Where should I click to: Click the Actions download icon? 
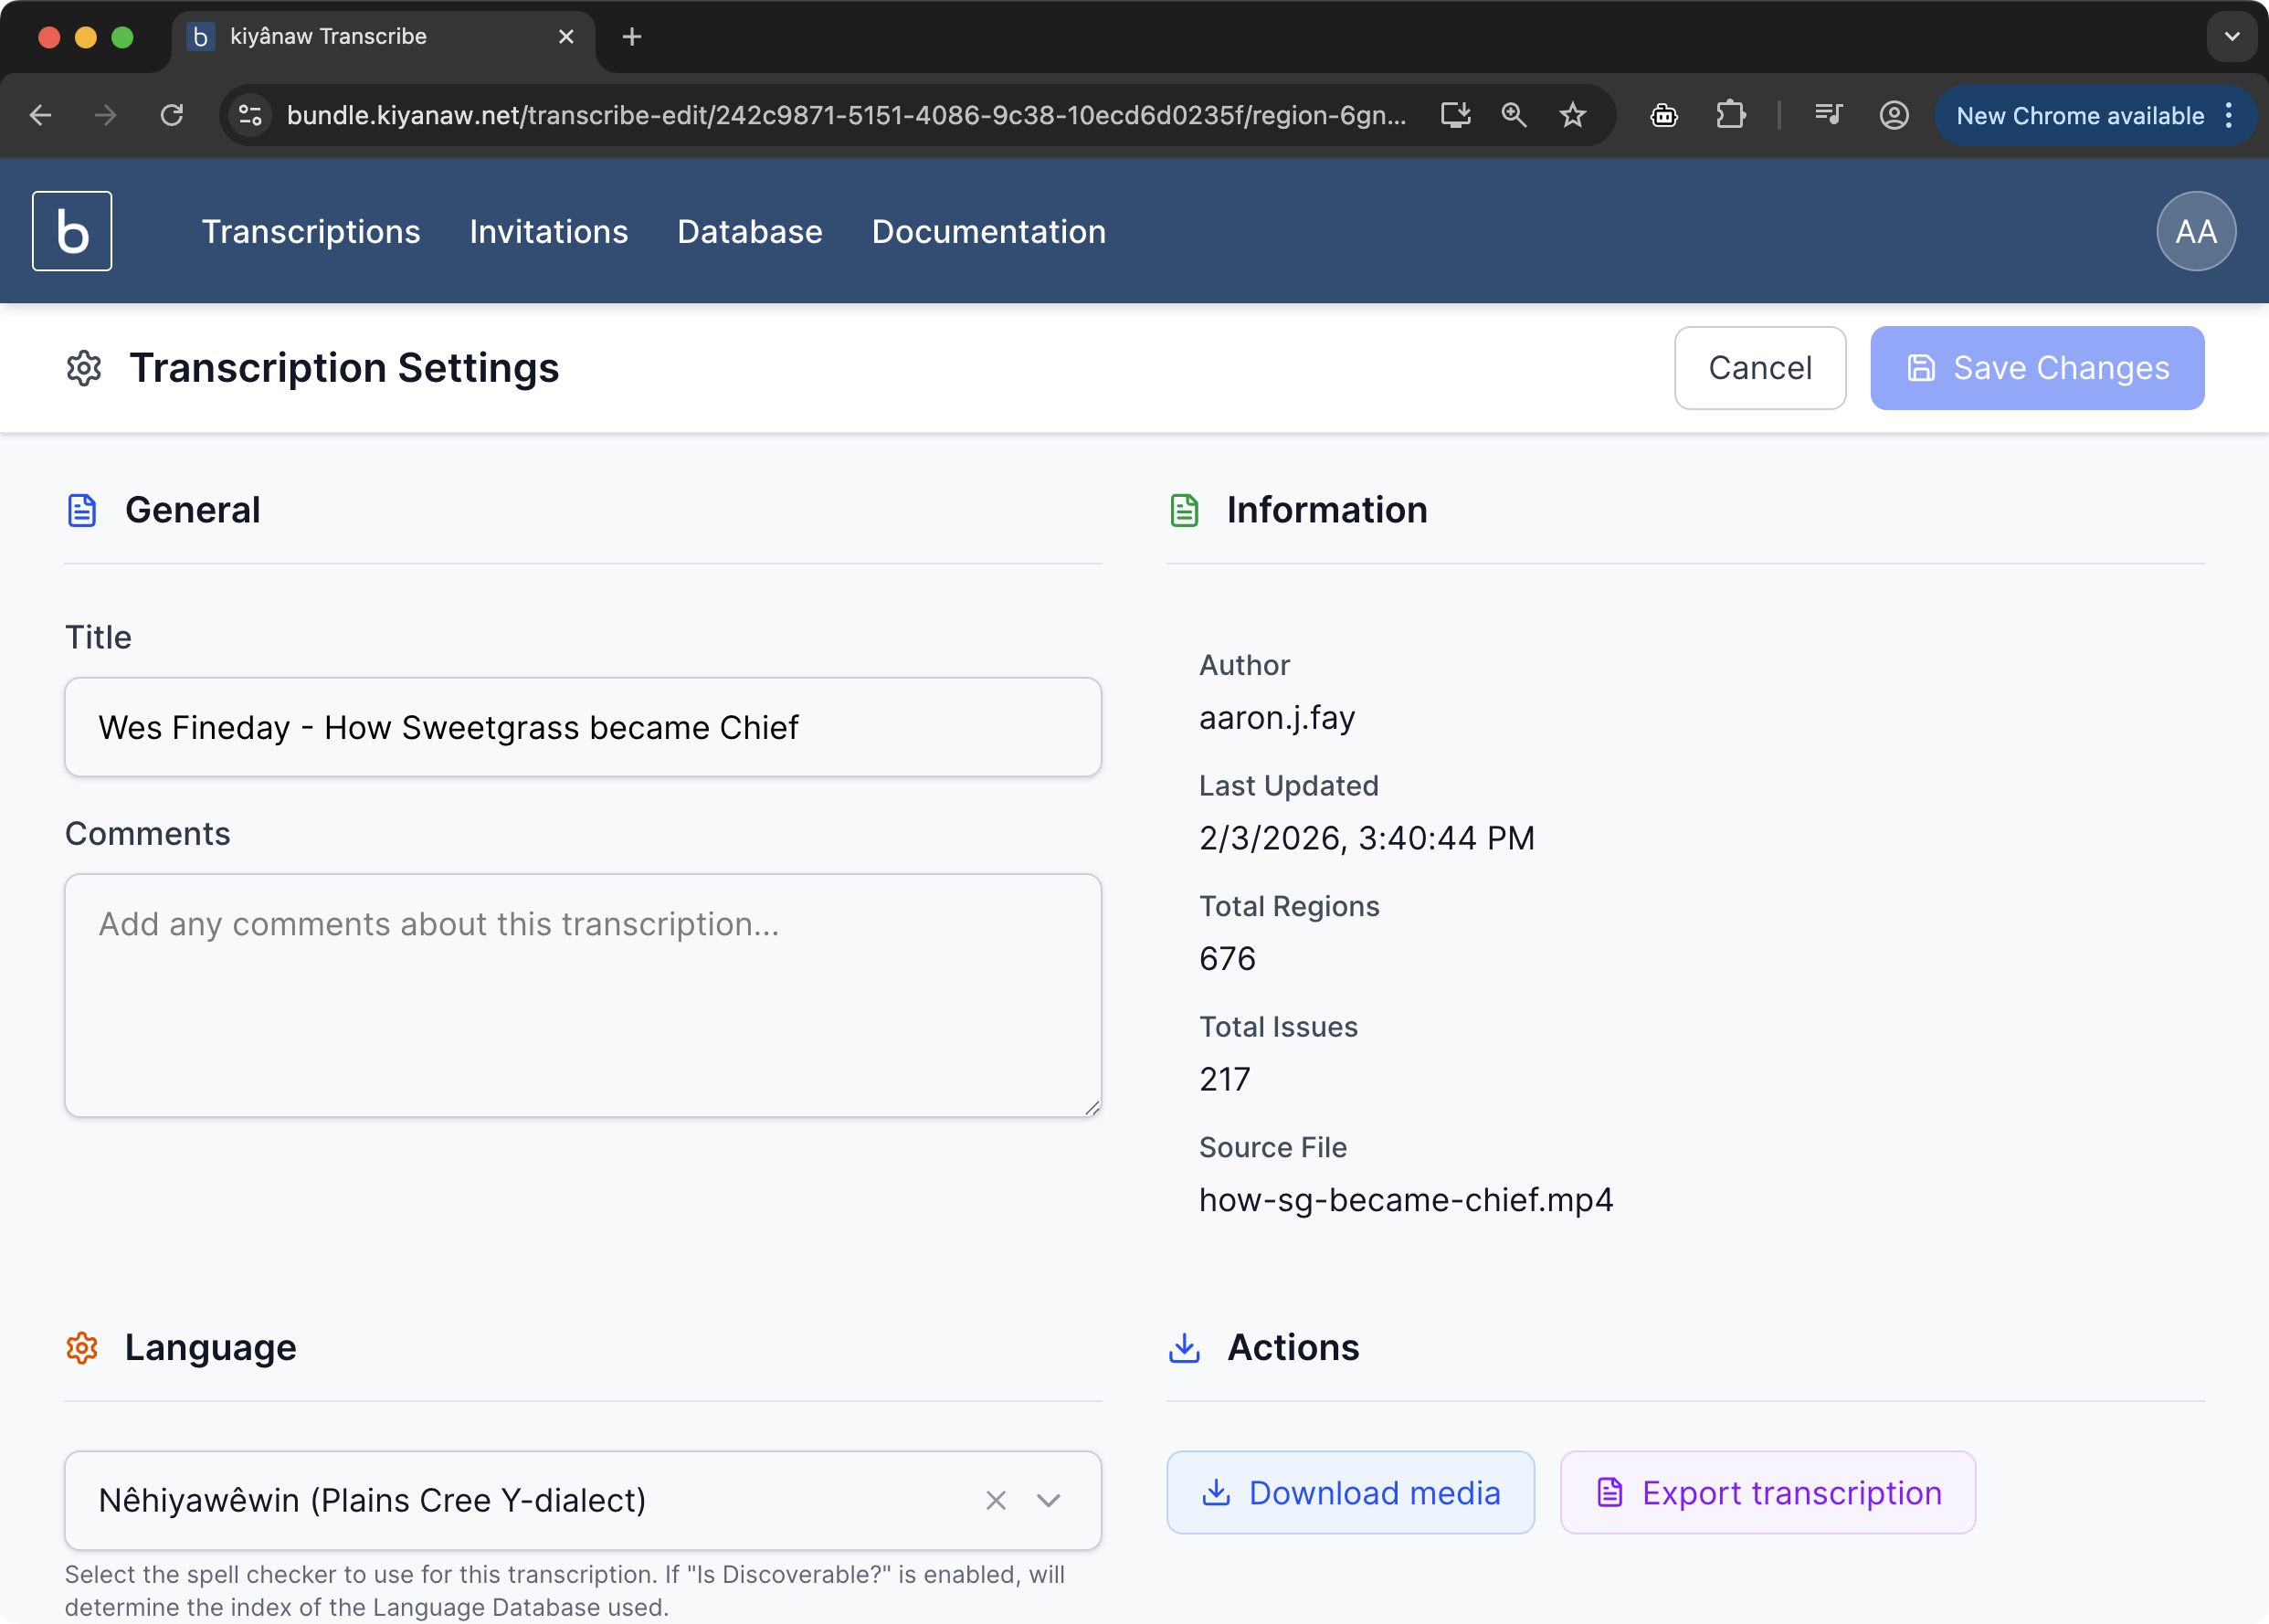click(1184, 1347)
